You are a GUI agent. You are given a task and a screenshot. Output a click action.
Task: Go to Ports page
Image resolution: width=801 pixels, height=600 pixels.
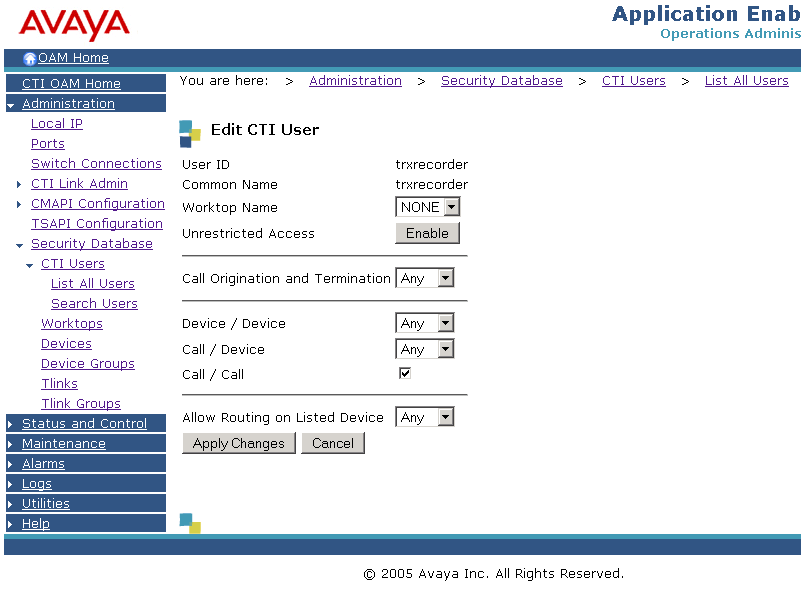point(48,143)
